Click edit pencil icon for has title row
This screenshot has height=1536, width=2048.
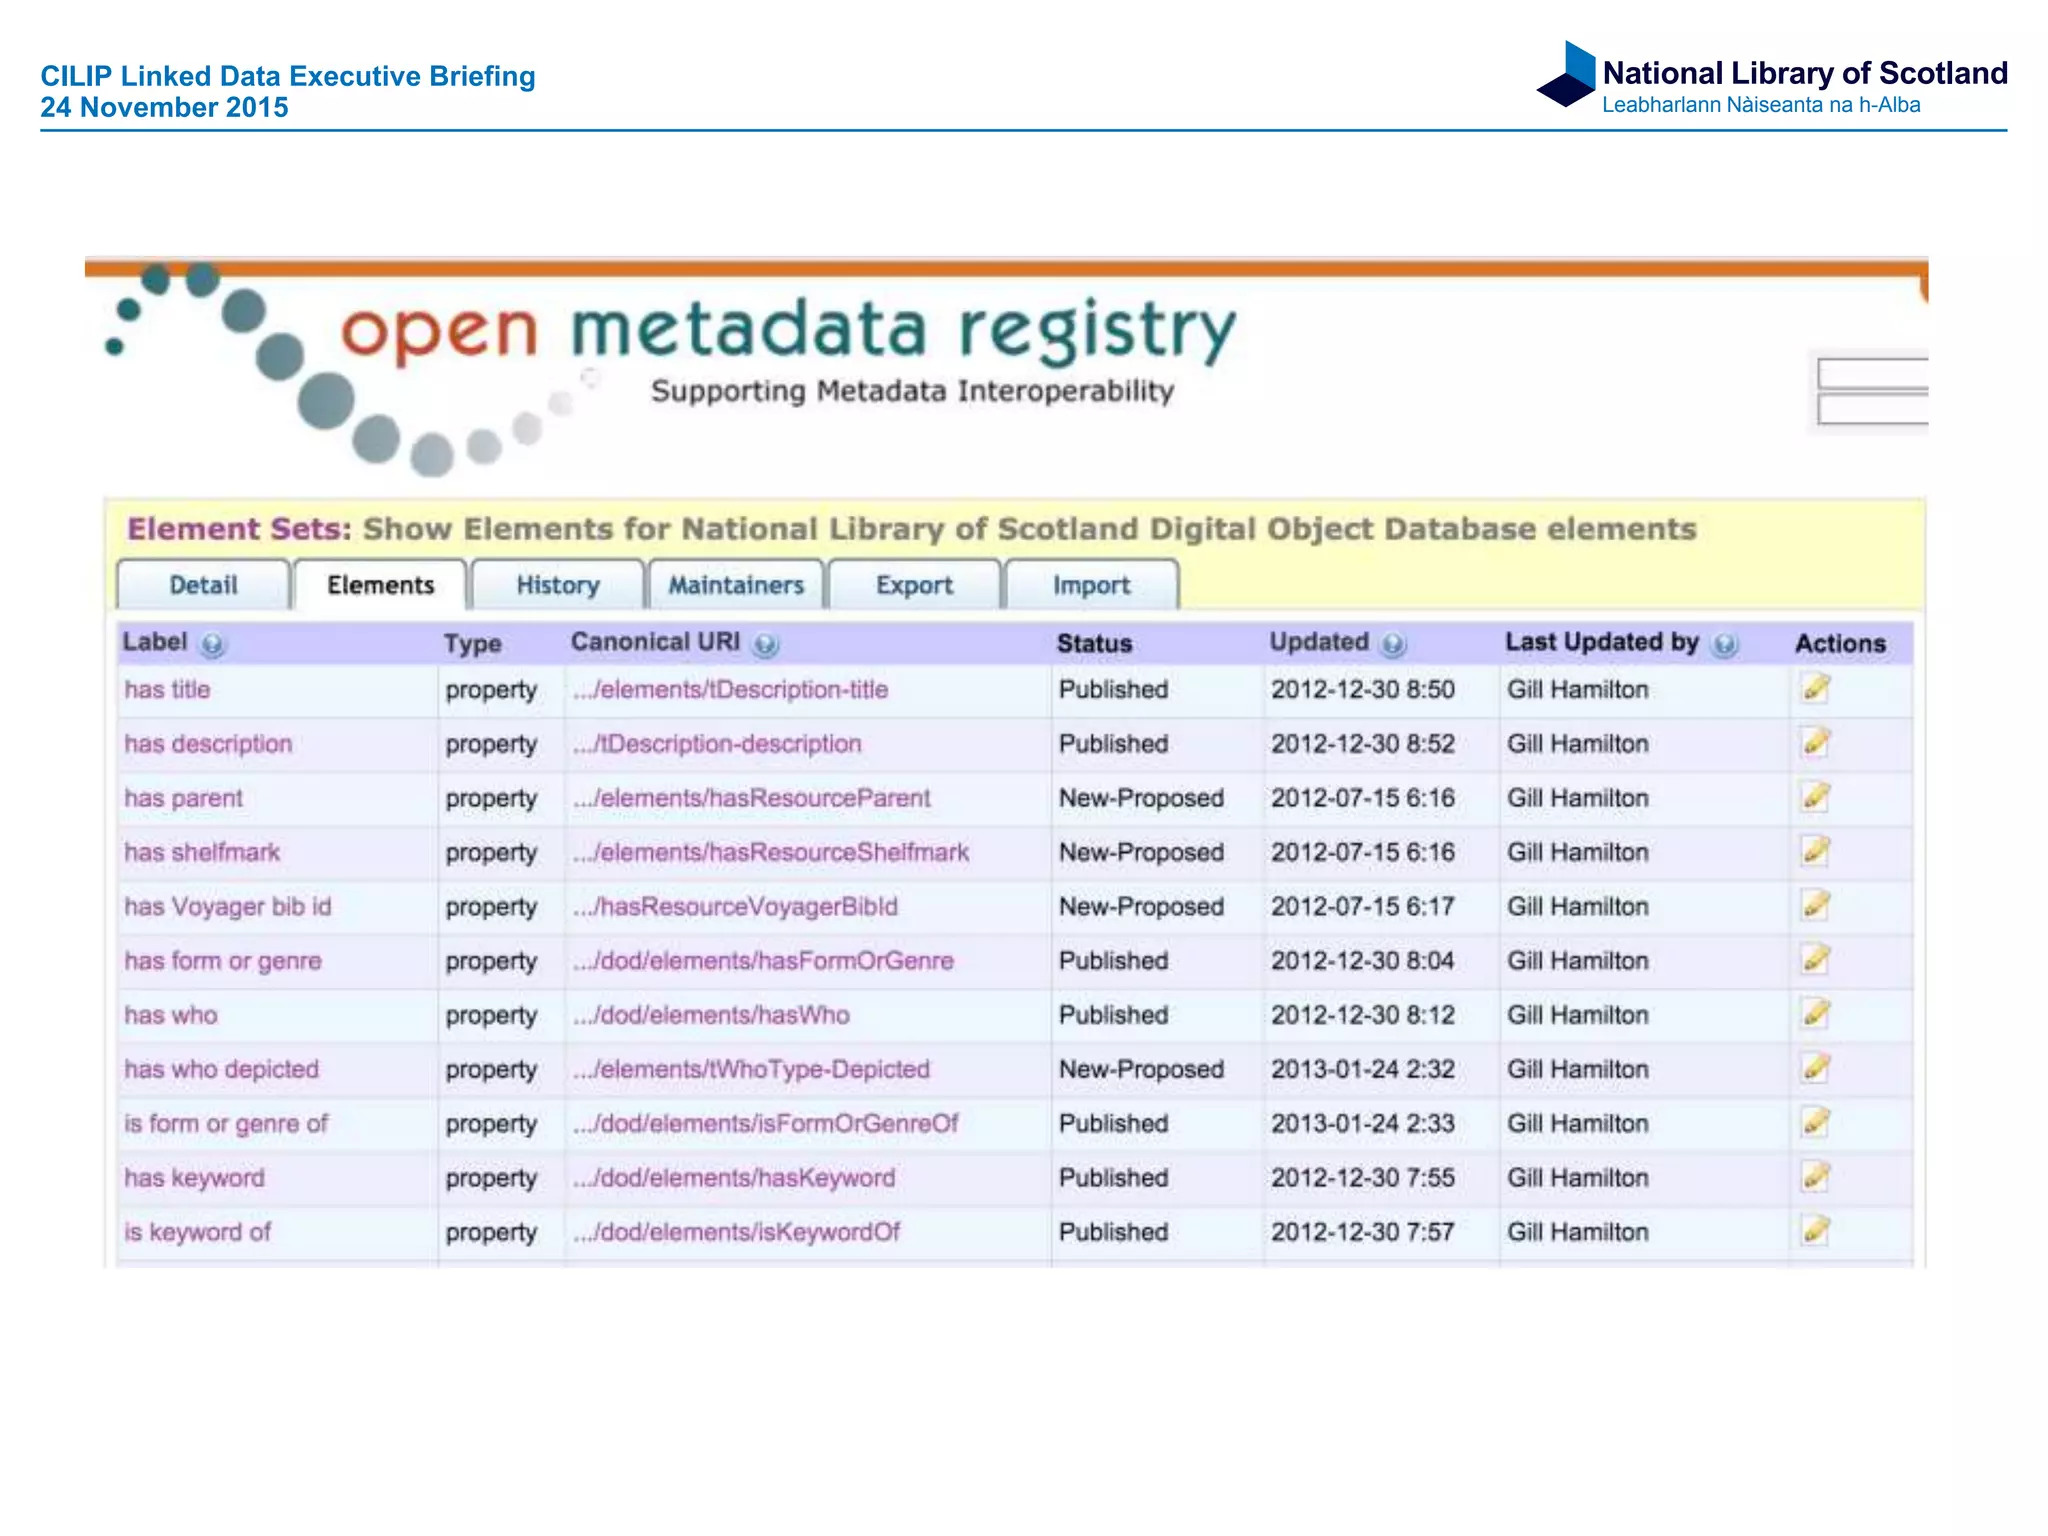[x=1815, y=688]
